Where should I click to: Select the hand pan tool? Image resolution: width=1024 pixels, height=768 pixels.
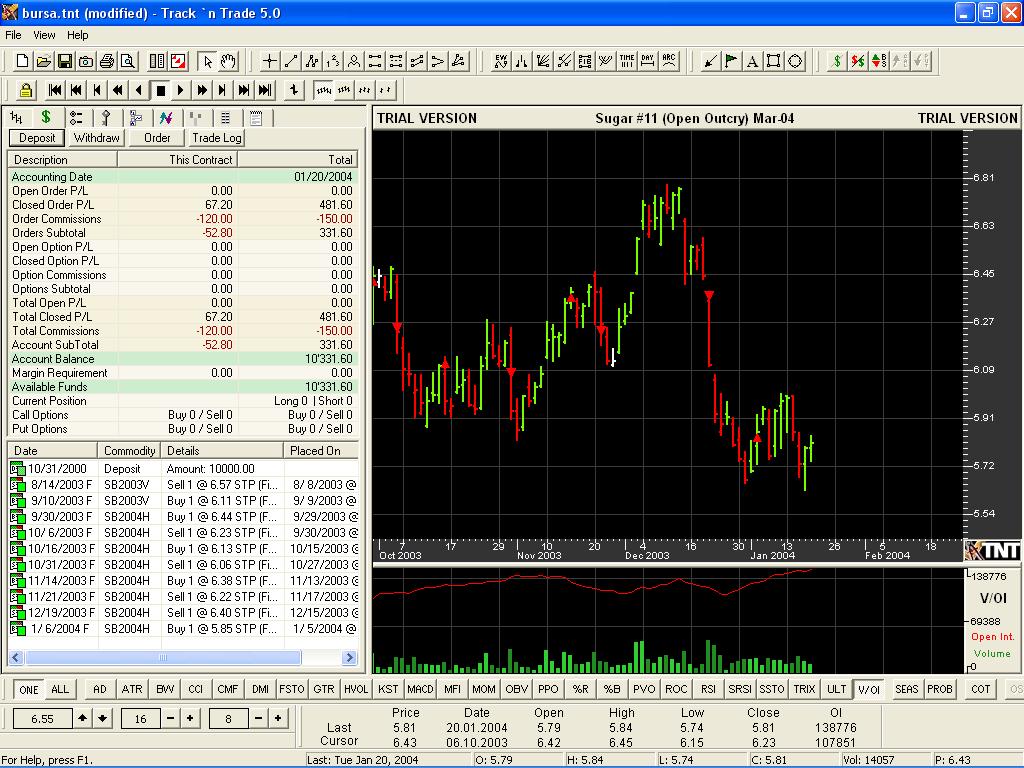coord(227,61)
